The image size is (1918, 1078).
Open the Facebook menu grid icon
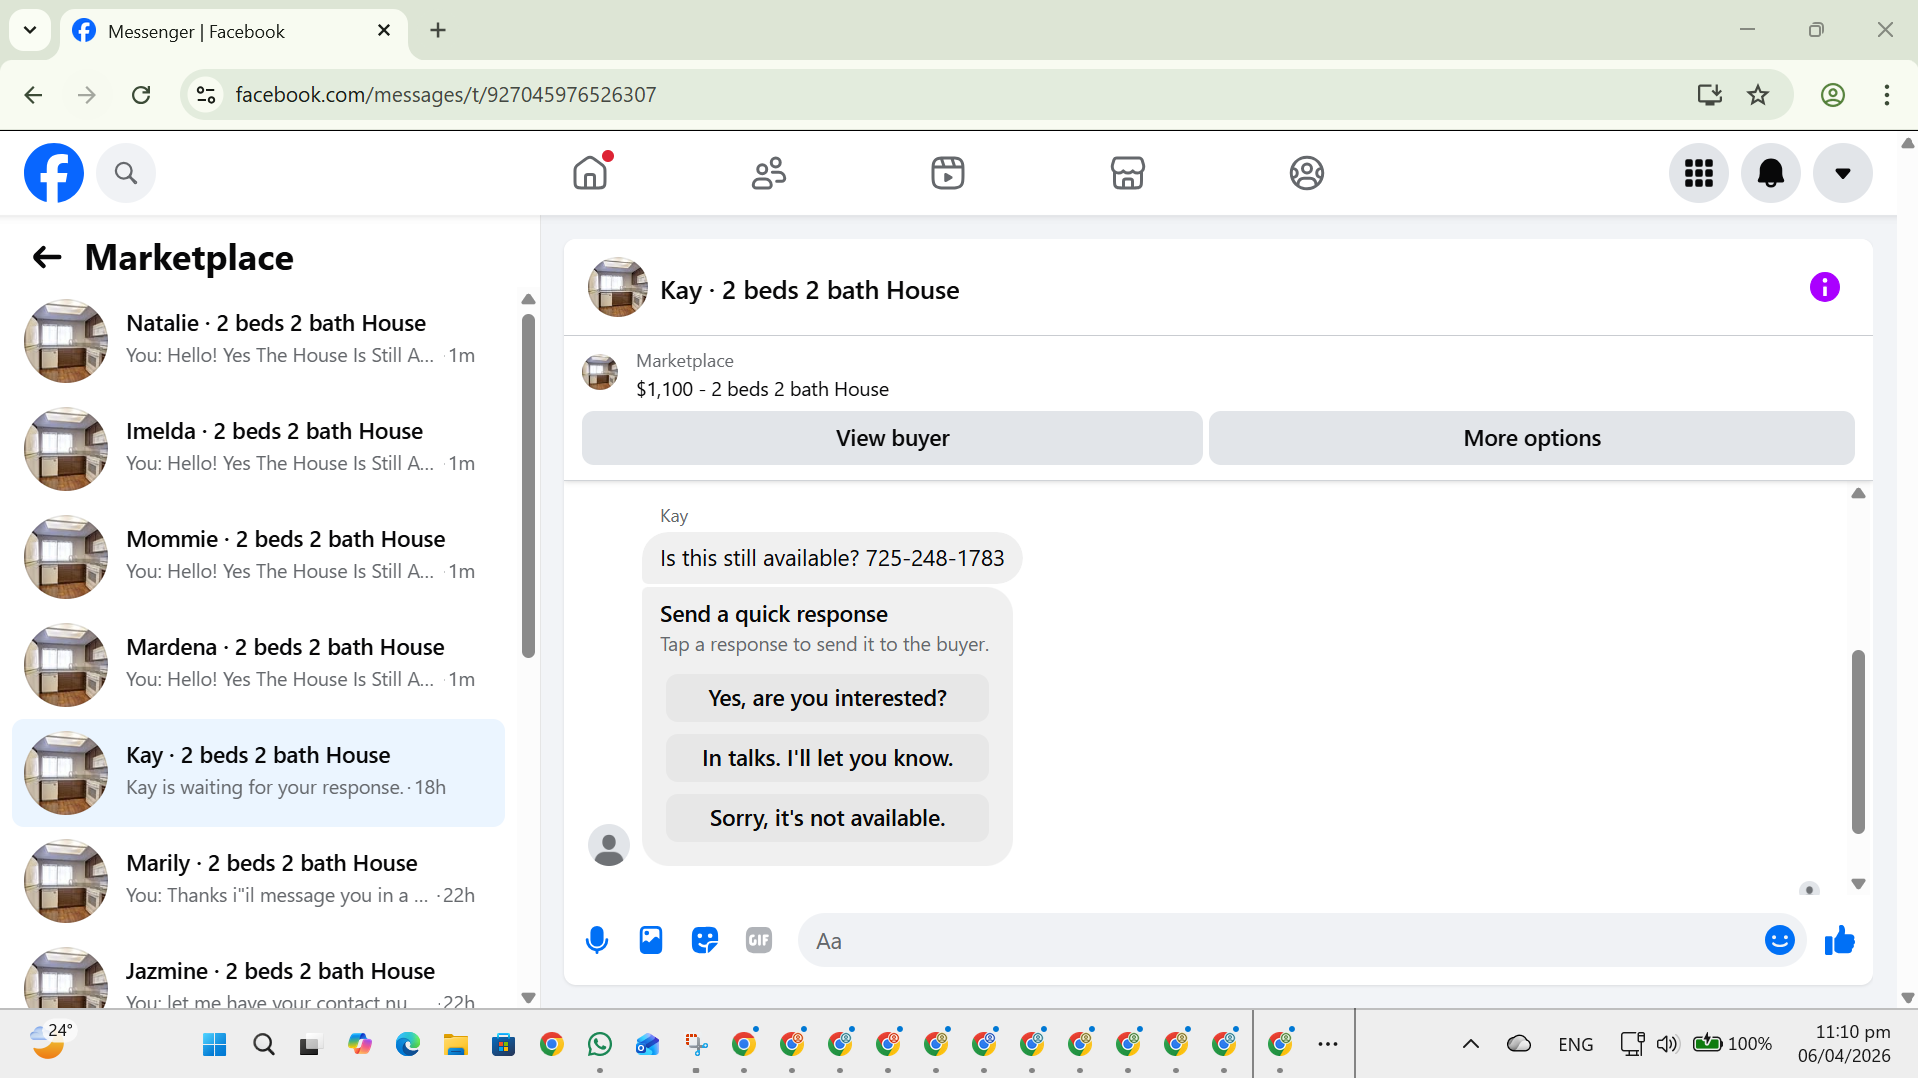(1699, 173)
